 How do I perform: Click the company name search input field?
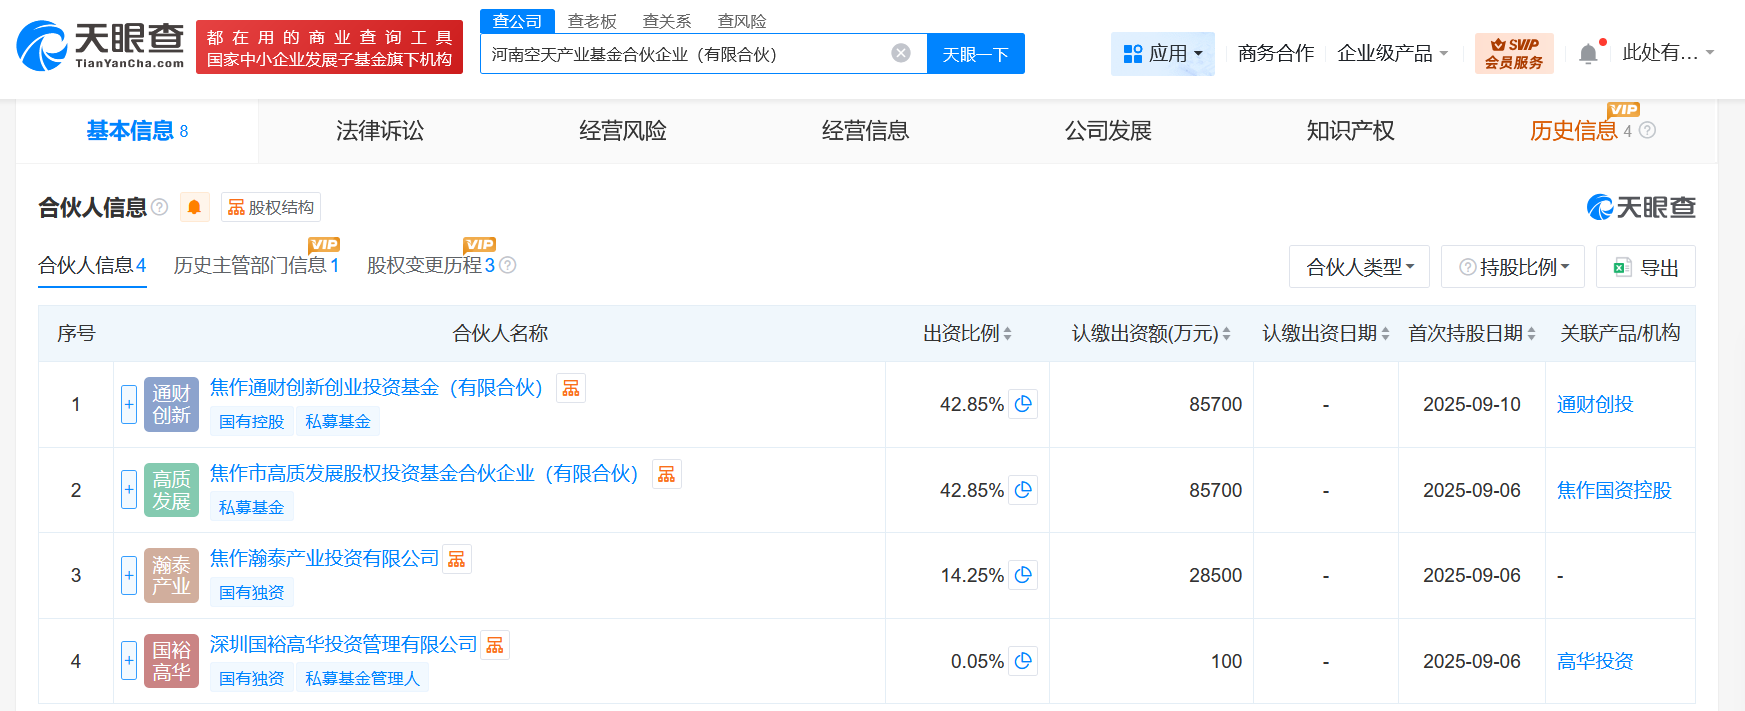(685, 54)
